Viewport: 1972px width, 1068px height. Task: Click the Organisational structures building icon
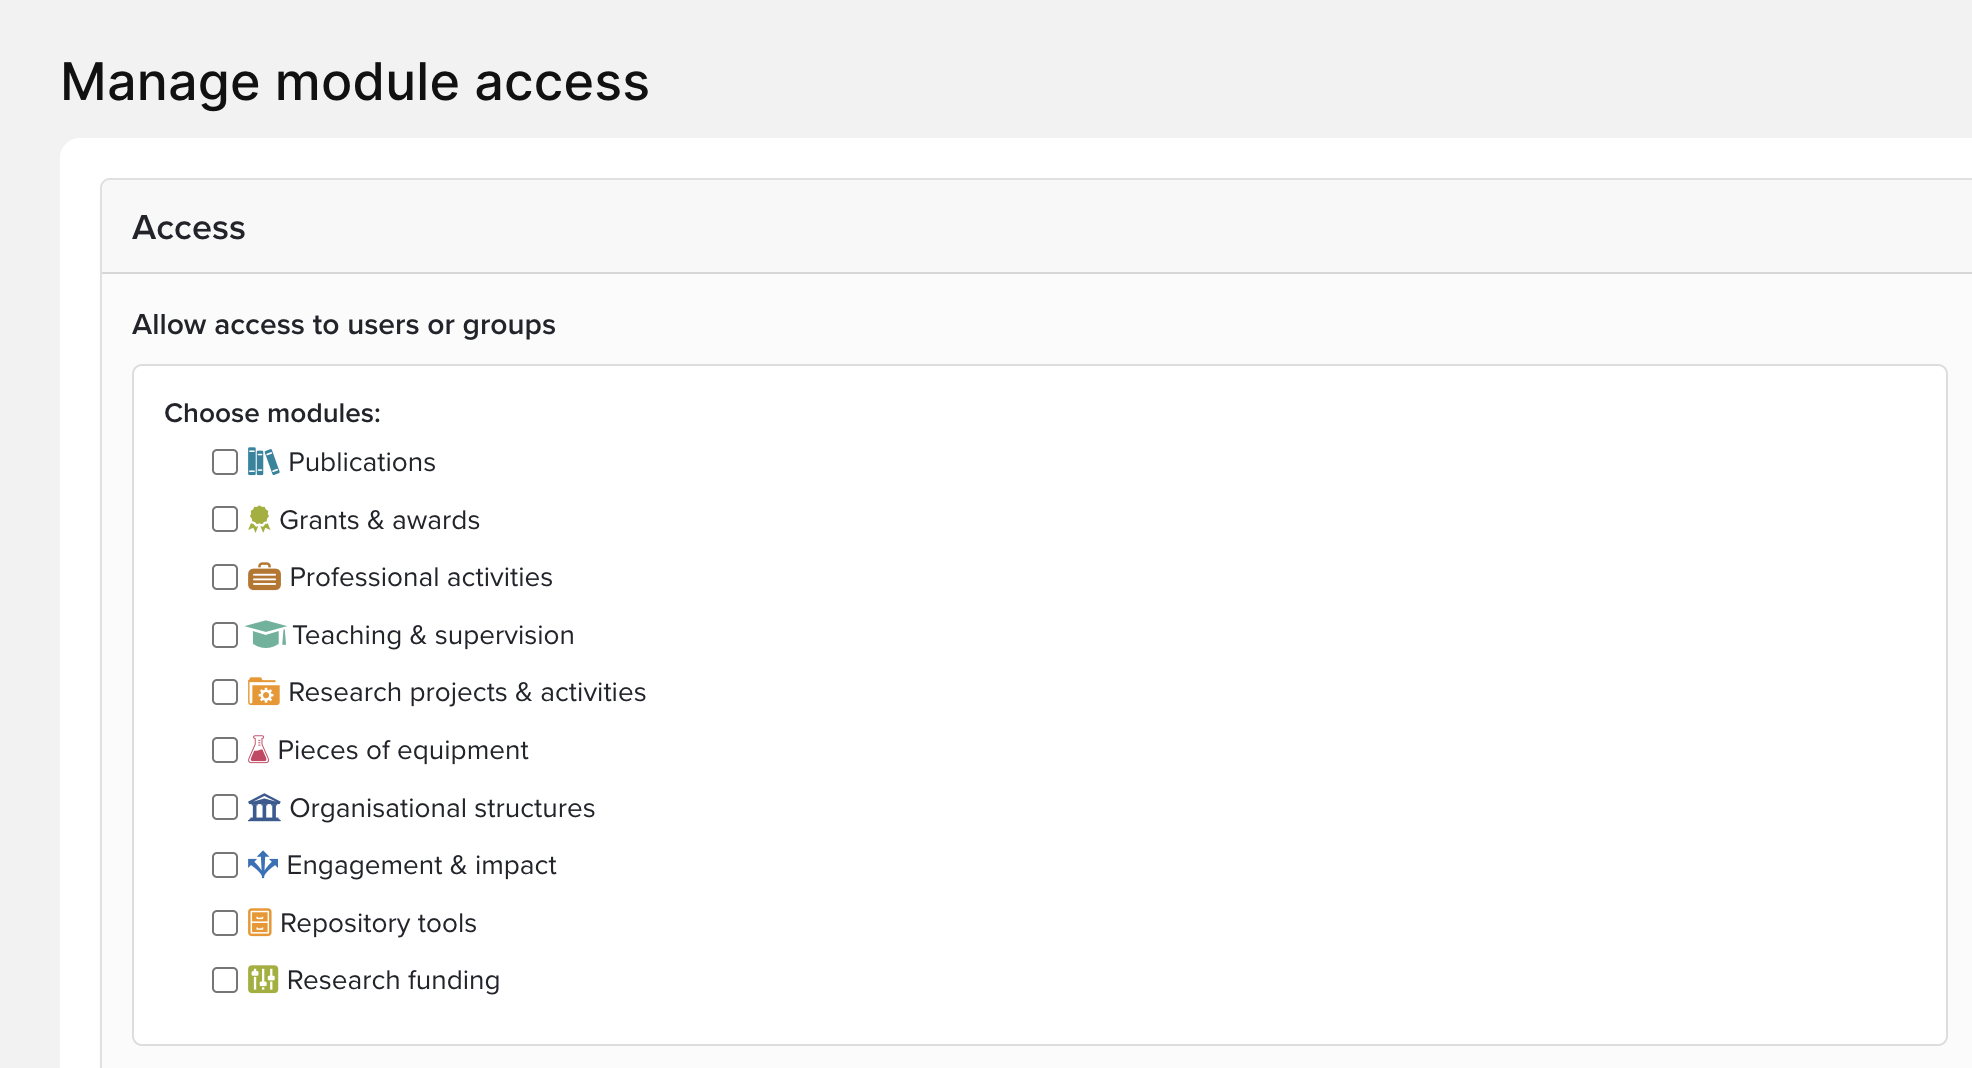tap(264, 807)
